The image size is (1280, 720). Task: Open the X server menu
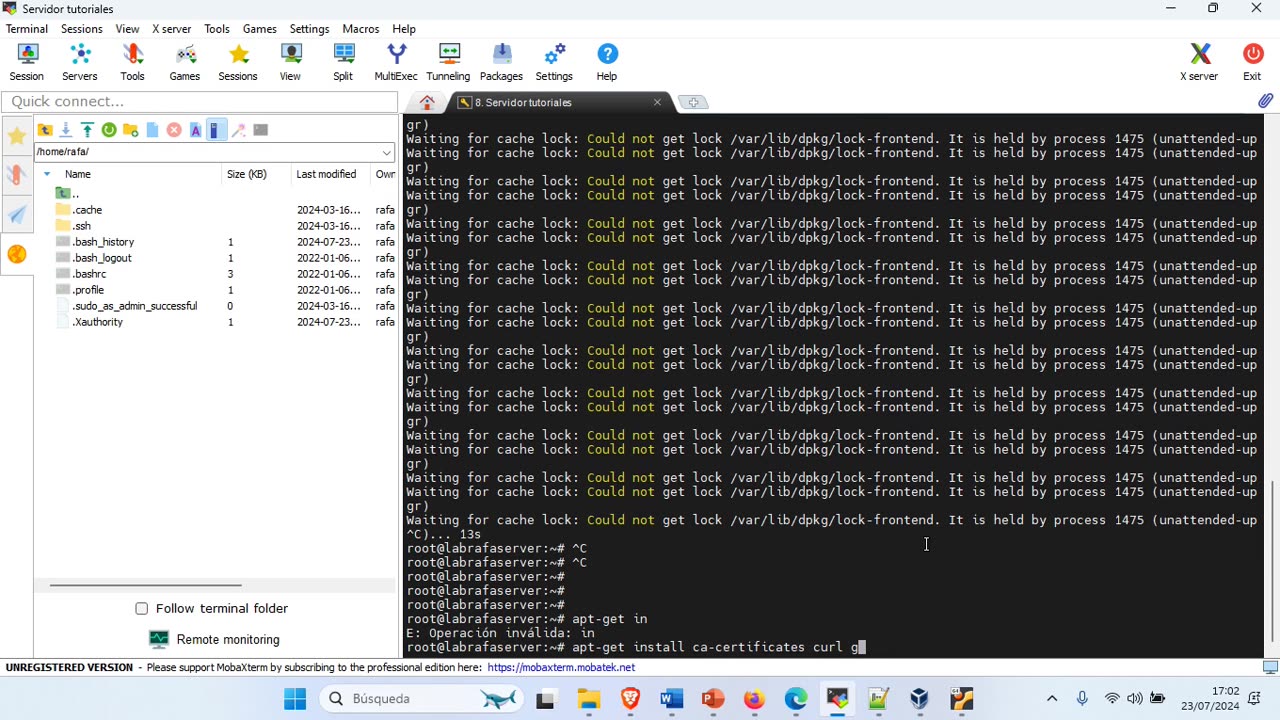click(172, 29)
